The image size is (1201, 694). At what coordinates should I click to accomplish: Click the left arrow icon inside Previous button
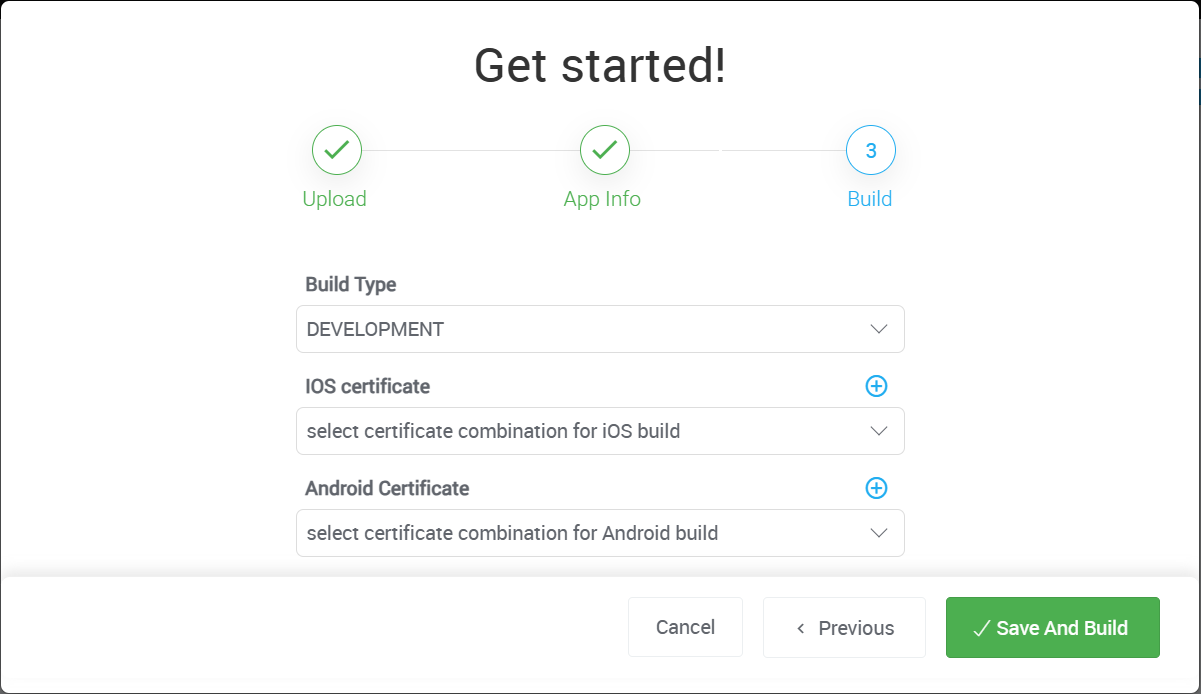(x=800, y=627)
